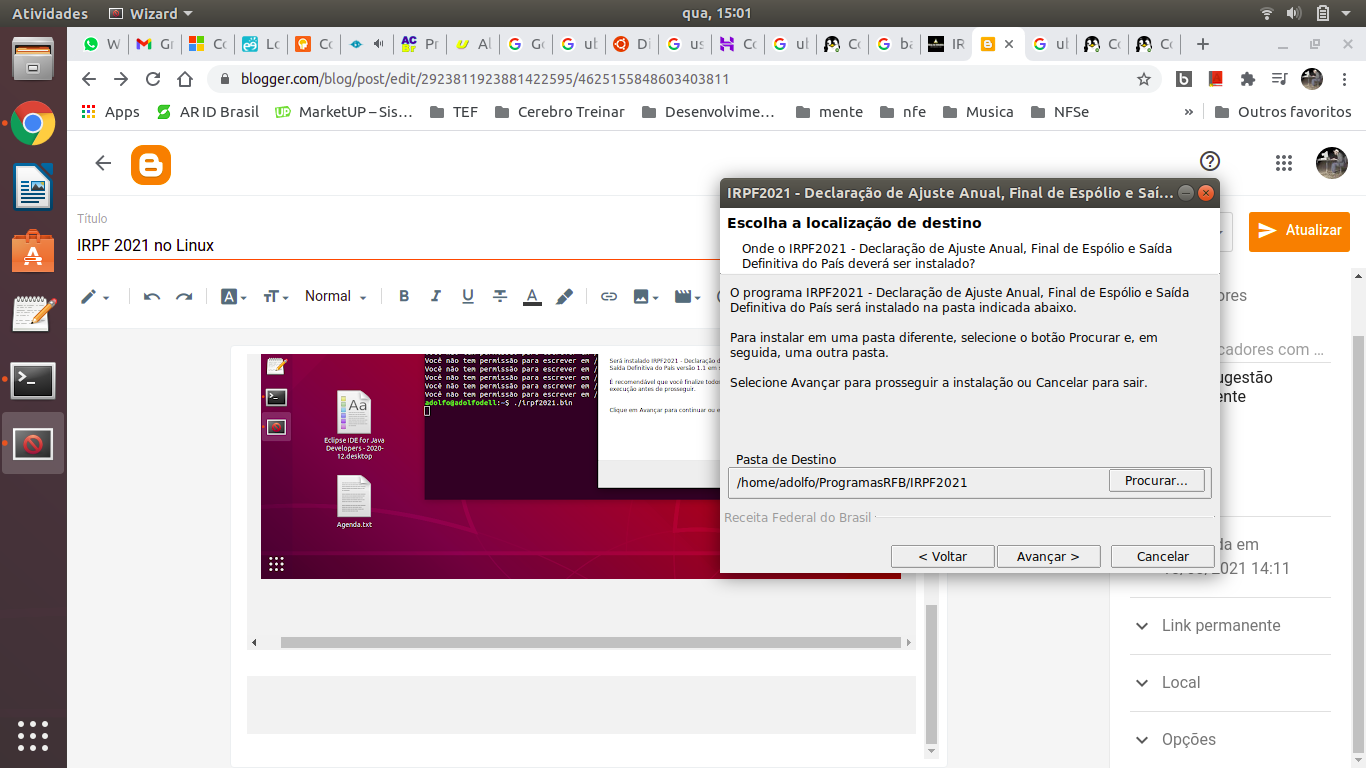Toggle underline formatting

pos(468,296)
